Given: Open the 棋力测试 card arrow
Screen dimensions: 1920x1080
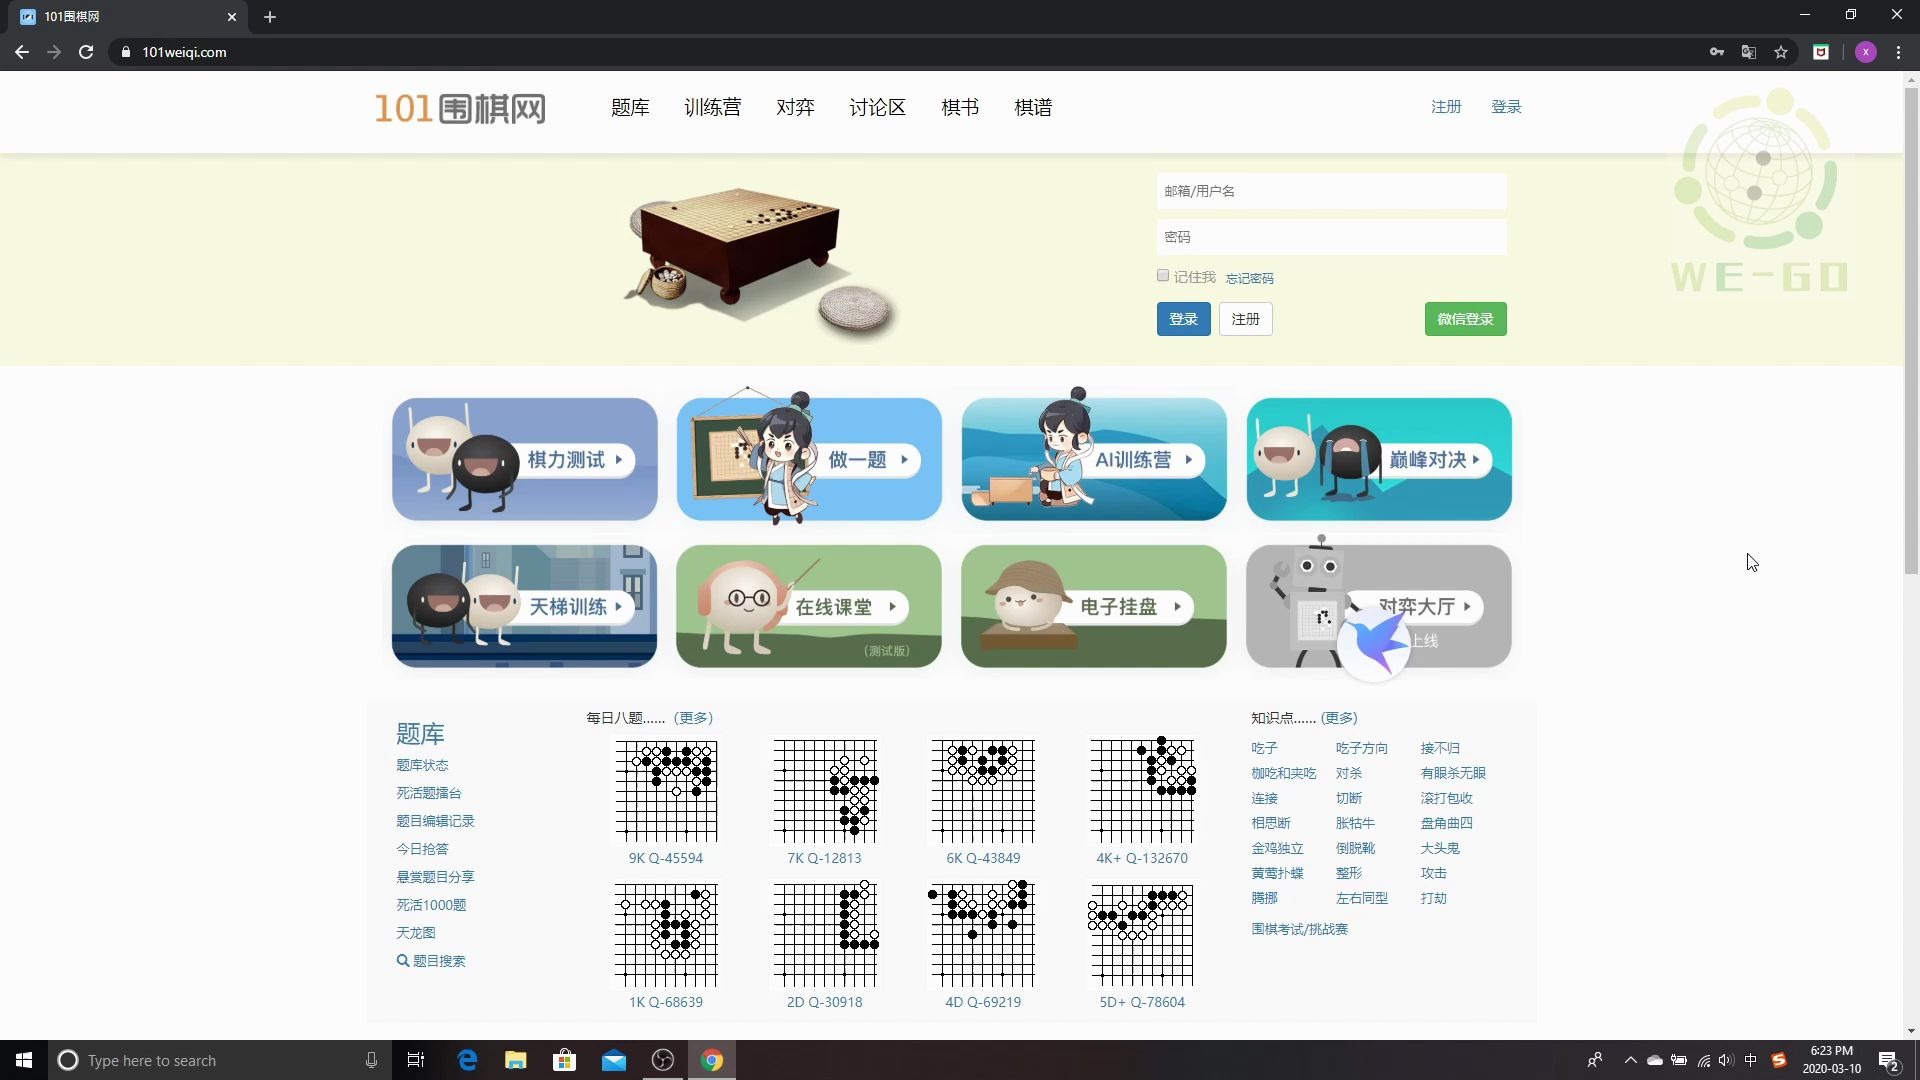Looking at the screenshot, I should click(x=619, y=460).
